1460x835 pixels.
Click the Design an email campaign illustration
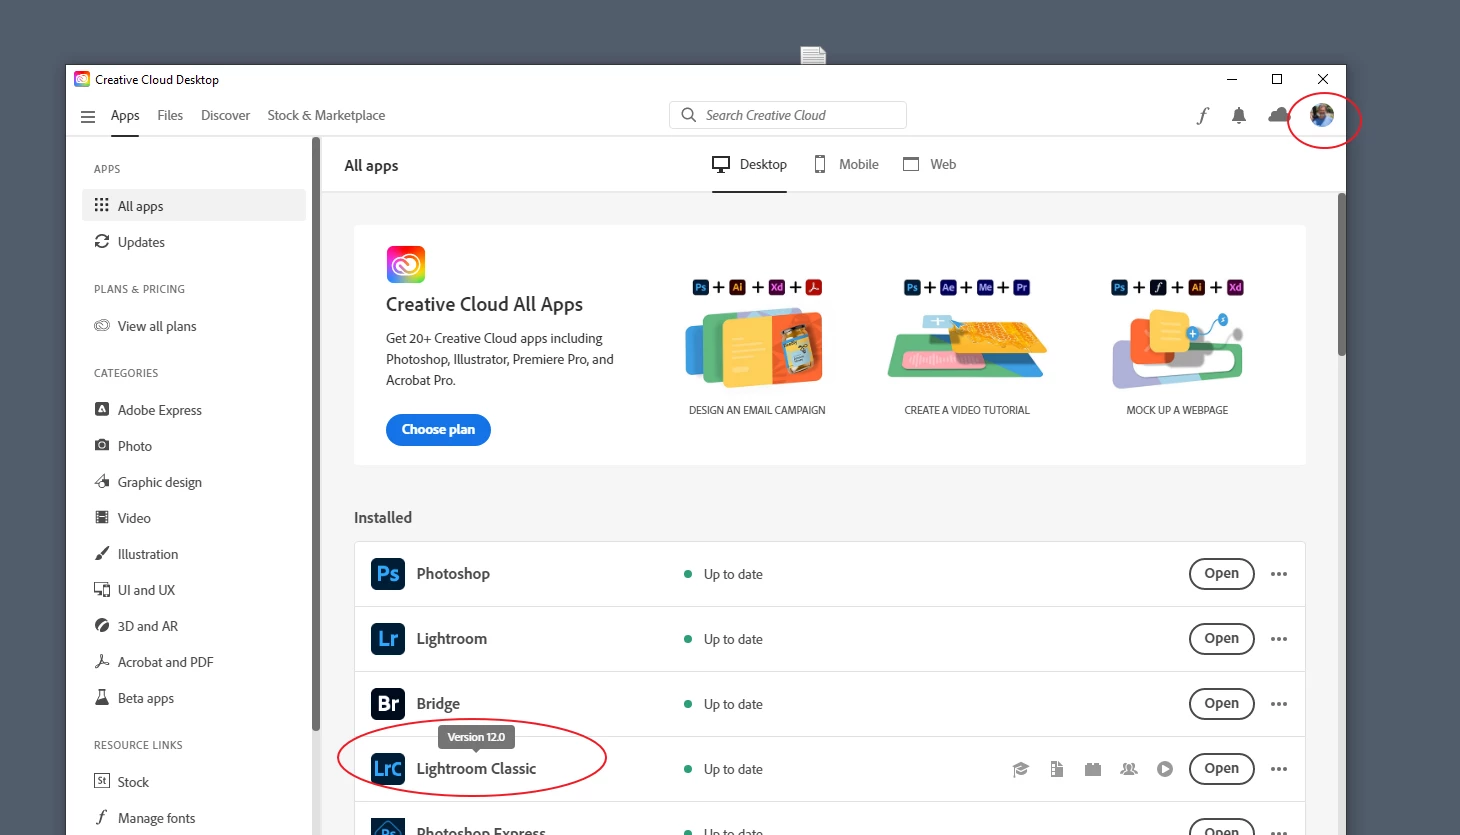[756, 348]
